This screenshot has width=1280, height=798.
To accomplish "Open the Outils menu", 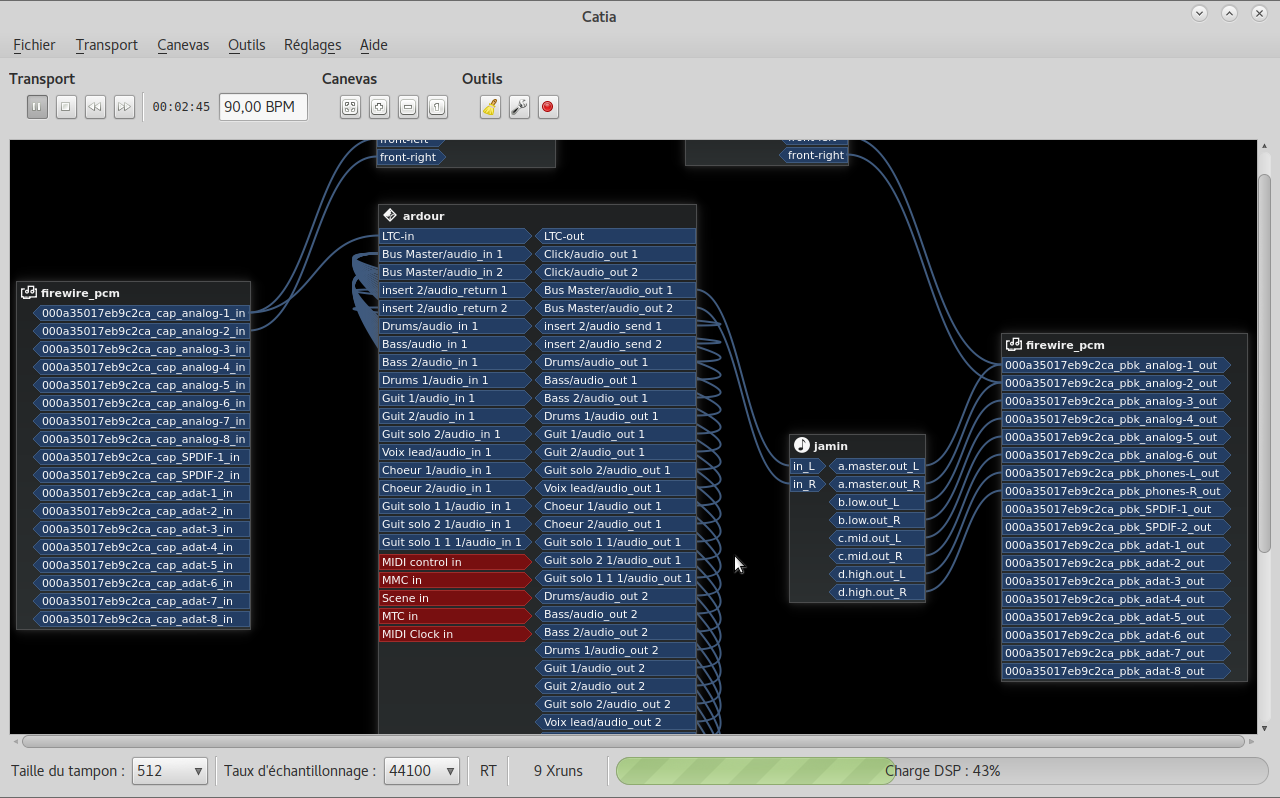I will coord(247,45).
